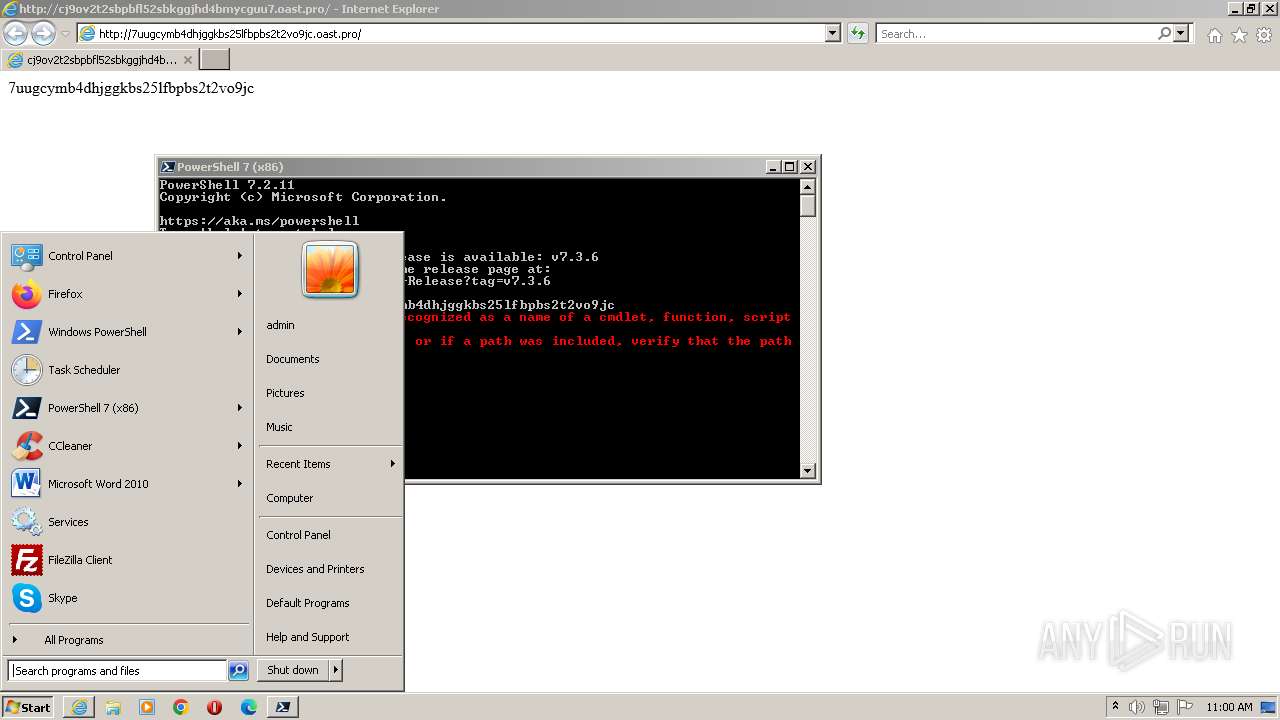Open File Explorer from the taskbar
This screenshot has width=1280, height=720.
[x=113, y=707]
